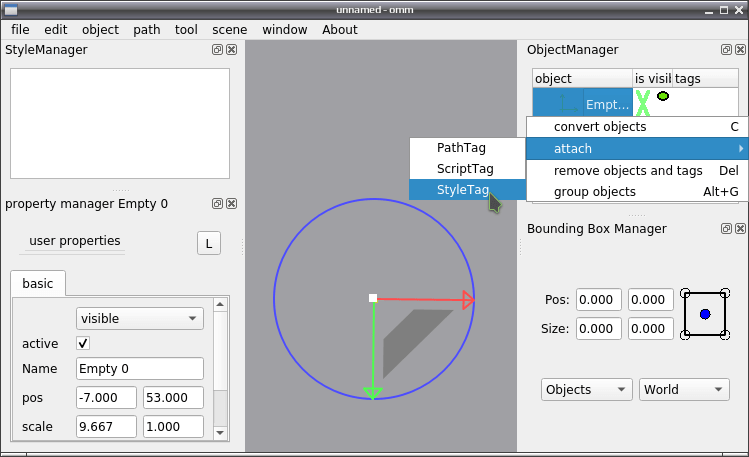The width and height of the screenshot is (749, 457).
Task: Click the L button
Action: click(x=209, y=244)
